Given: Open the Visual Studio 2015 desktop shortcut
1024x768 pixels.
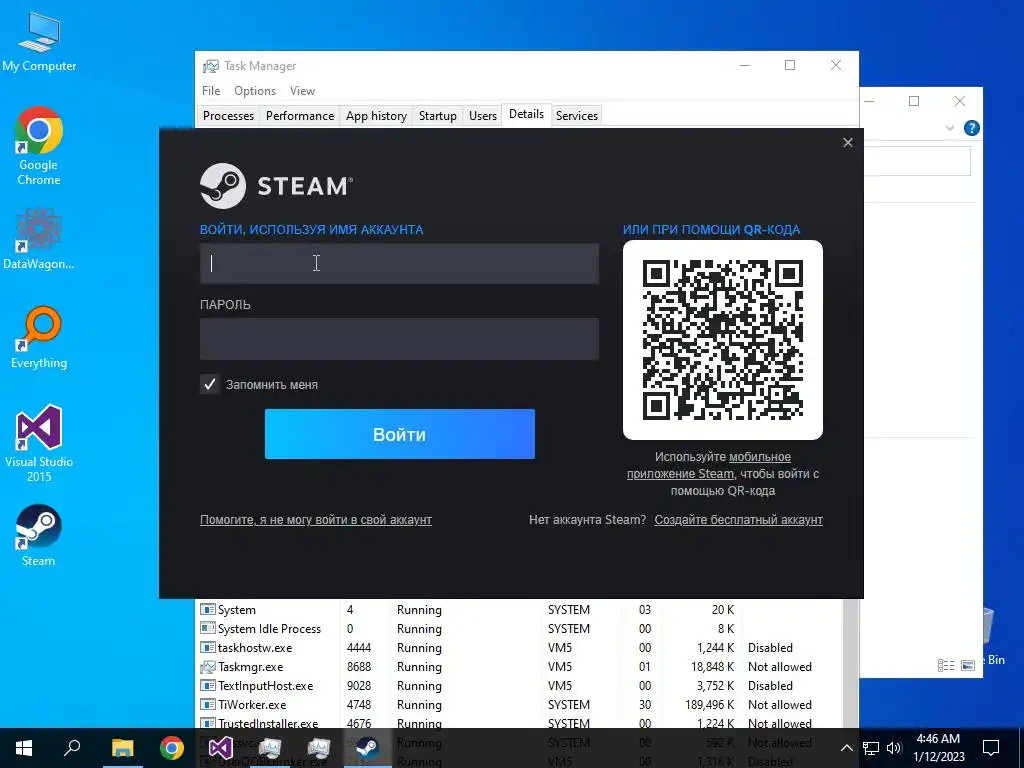Looking at the screenshot, I should tap(39, 443).
